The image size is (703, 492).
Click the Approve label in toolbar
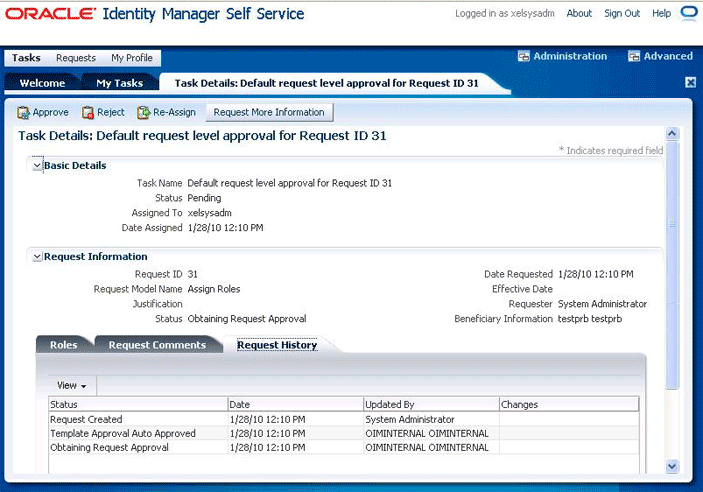(51, 113)
